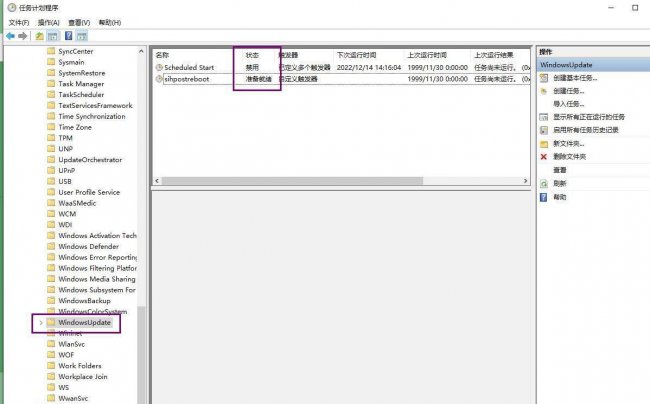Select the WindowsBackup folder
This screenshot has height=404, width=650.
coord(85,300)
